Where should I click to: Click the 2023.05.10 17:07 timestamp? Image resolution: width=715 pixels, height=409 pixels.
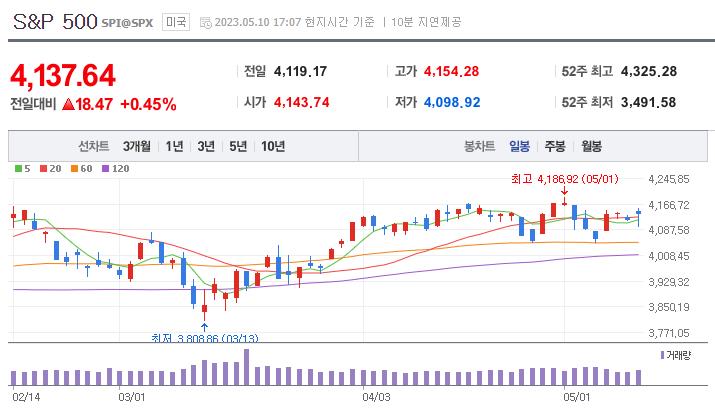pyautogui.click(x=258, y=22)
